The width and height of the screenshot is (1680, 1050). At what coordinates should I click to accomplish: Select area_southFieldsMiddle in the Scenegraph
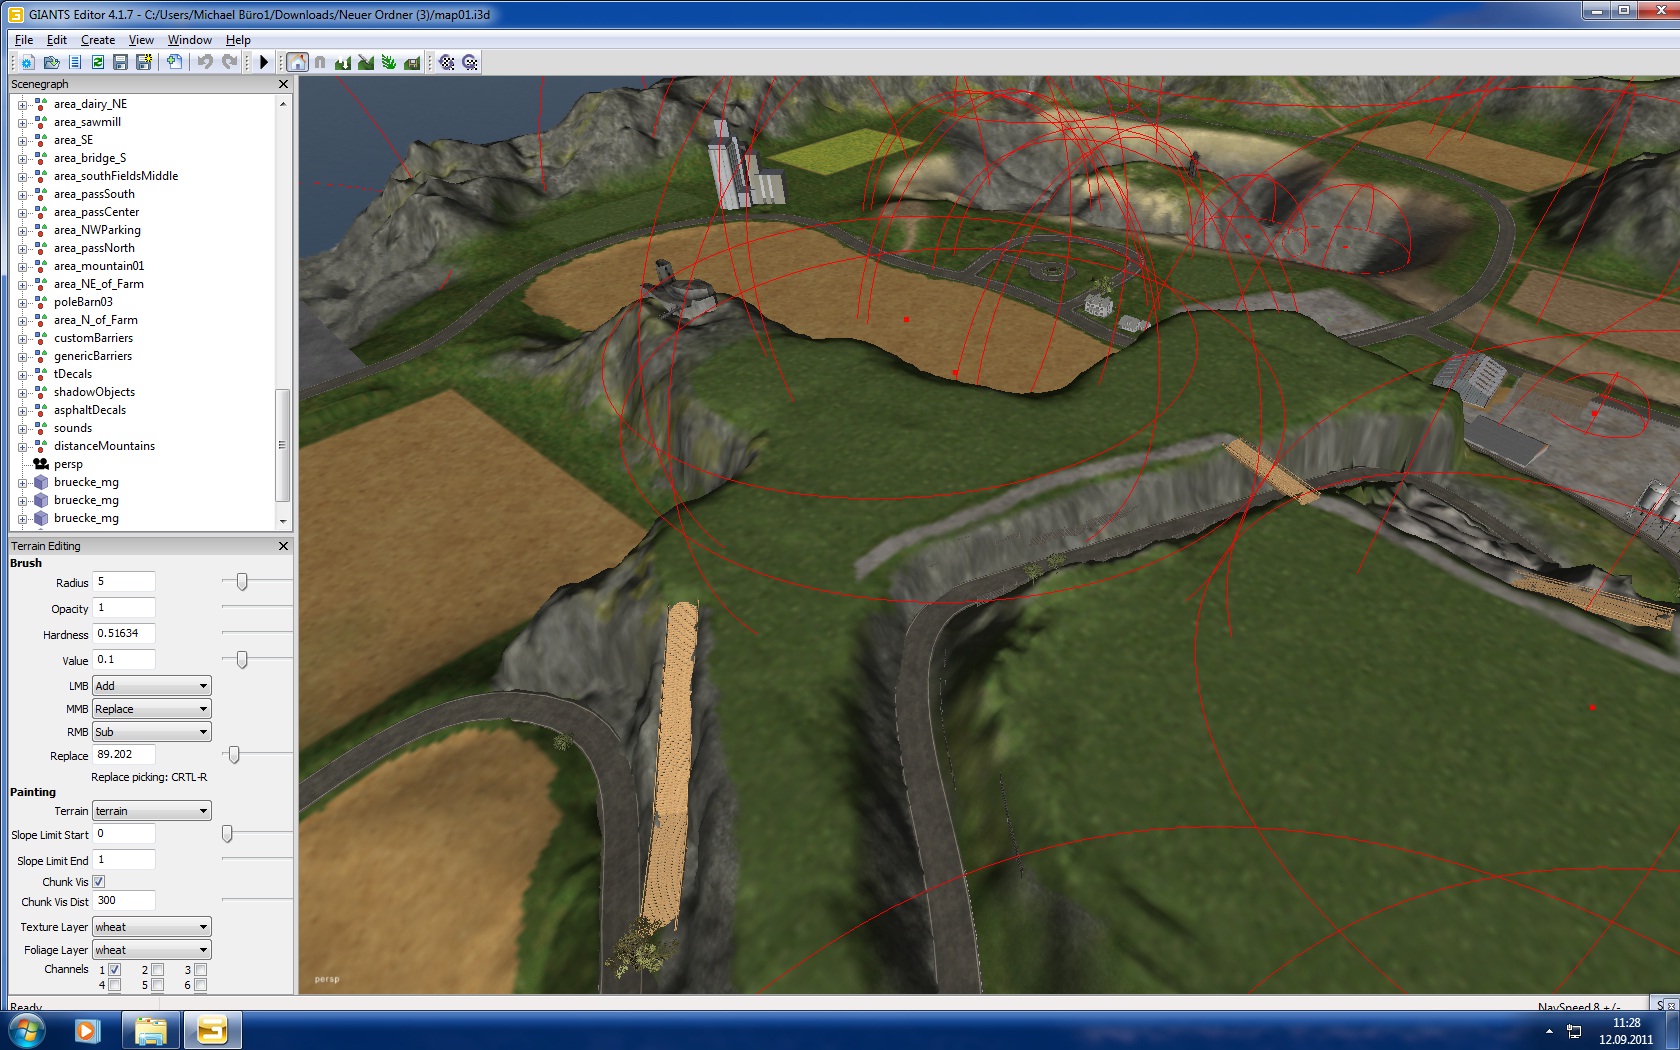(x=116, y=176)
